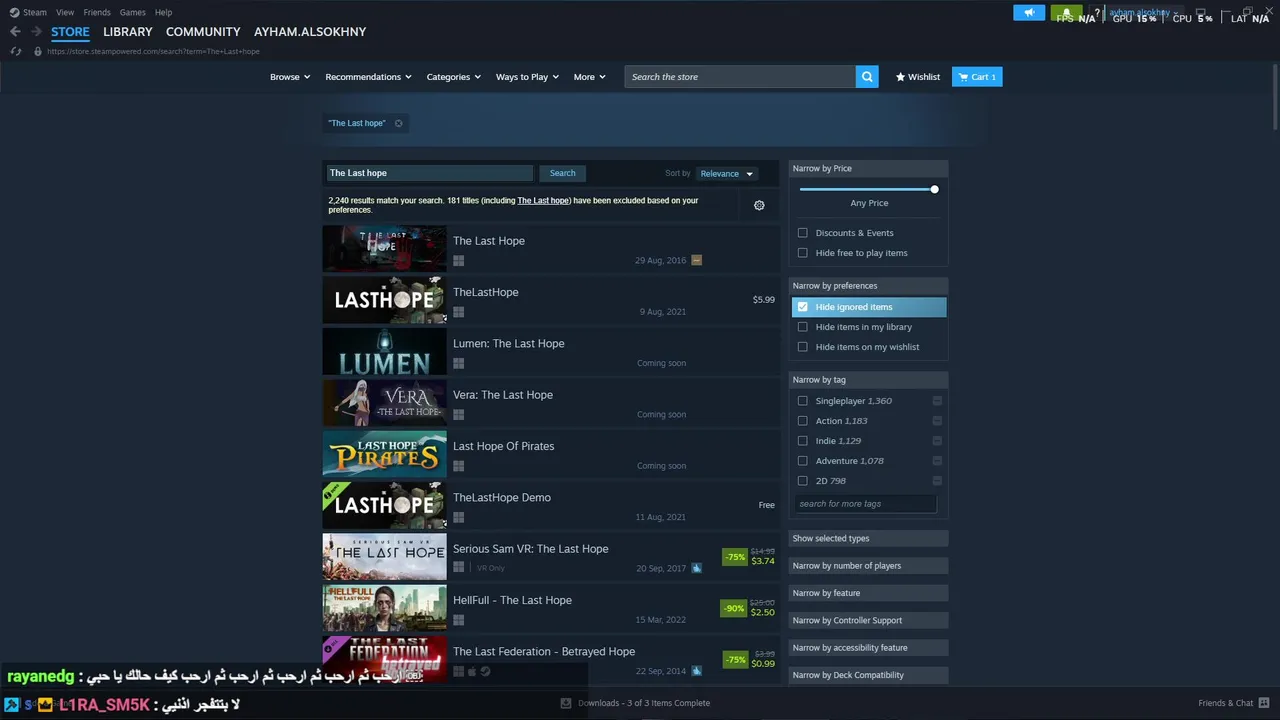Click the price range slider handle

(x=934, y=189)
